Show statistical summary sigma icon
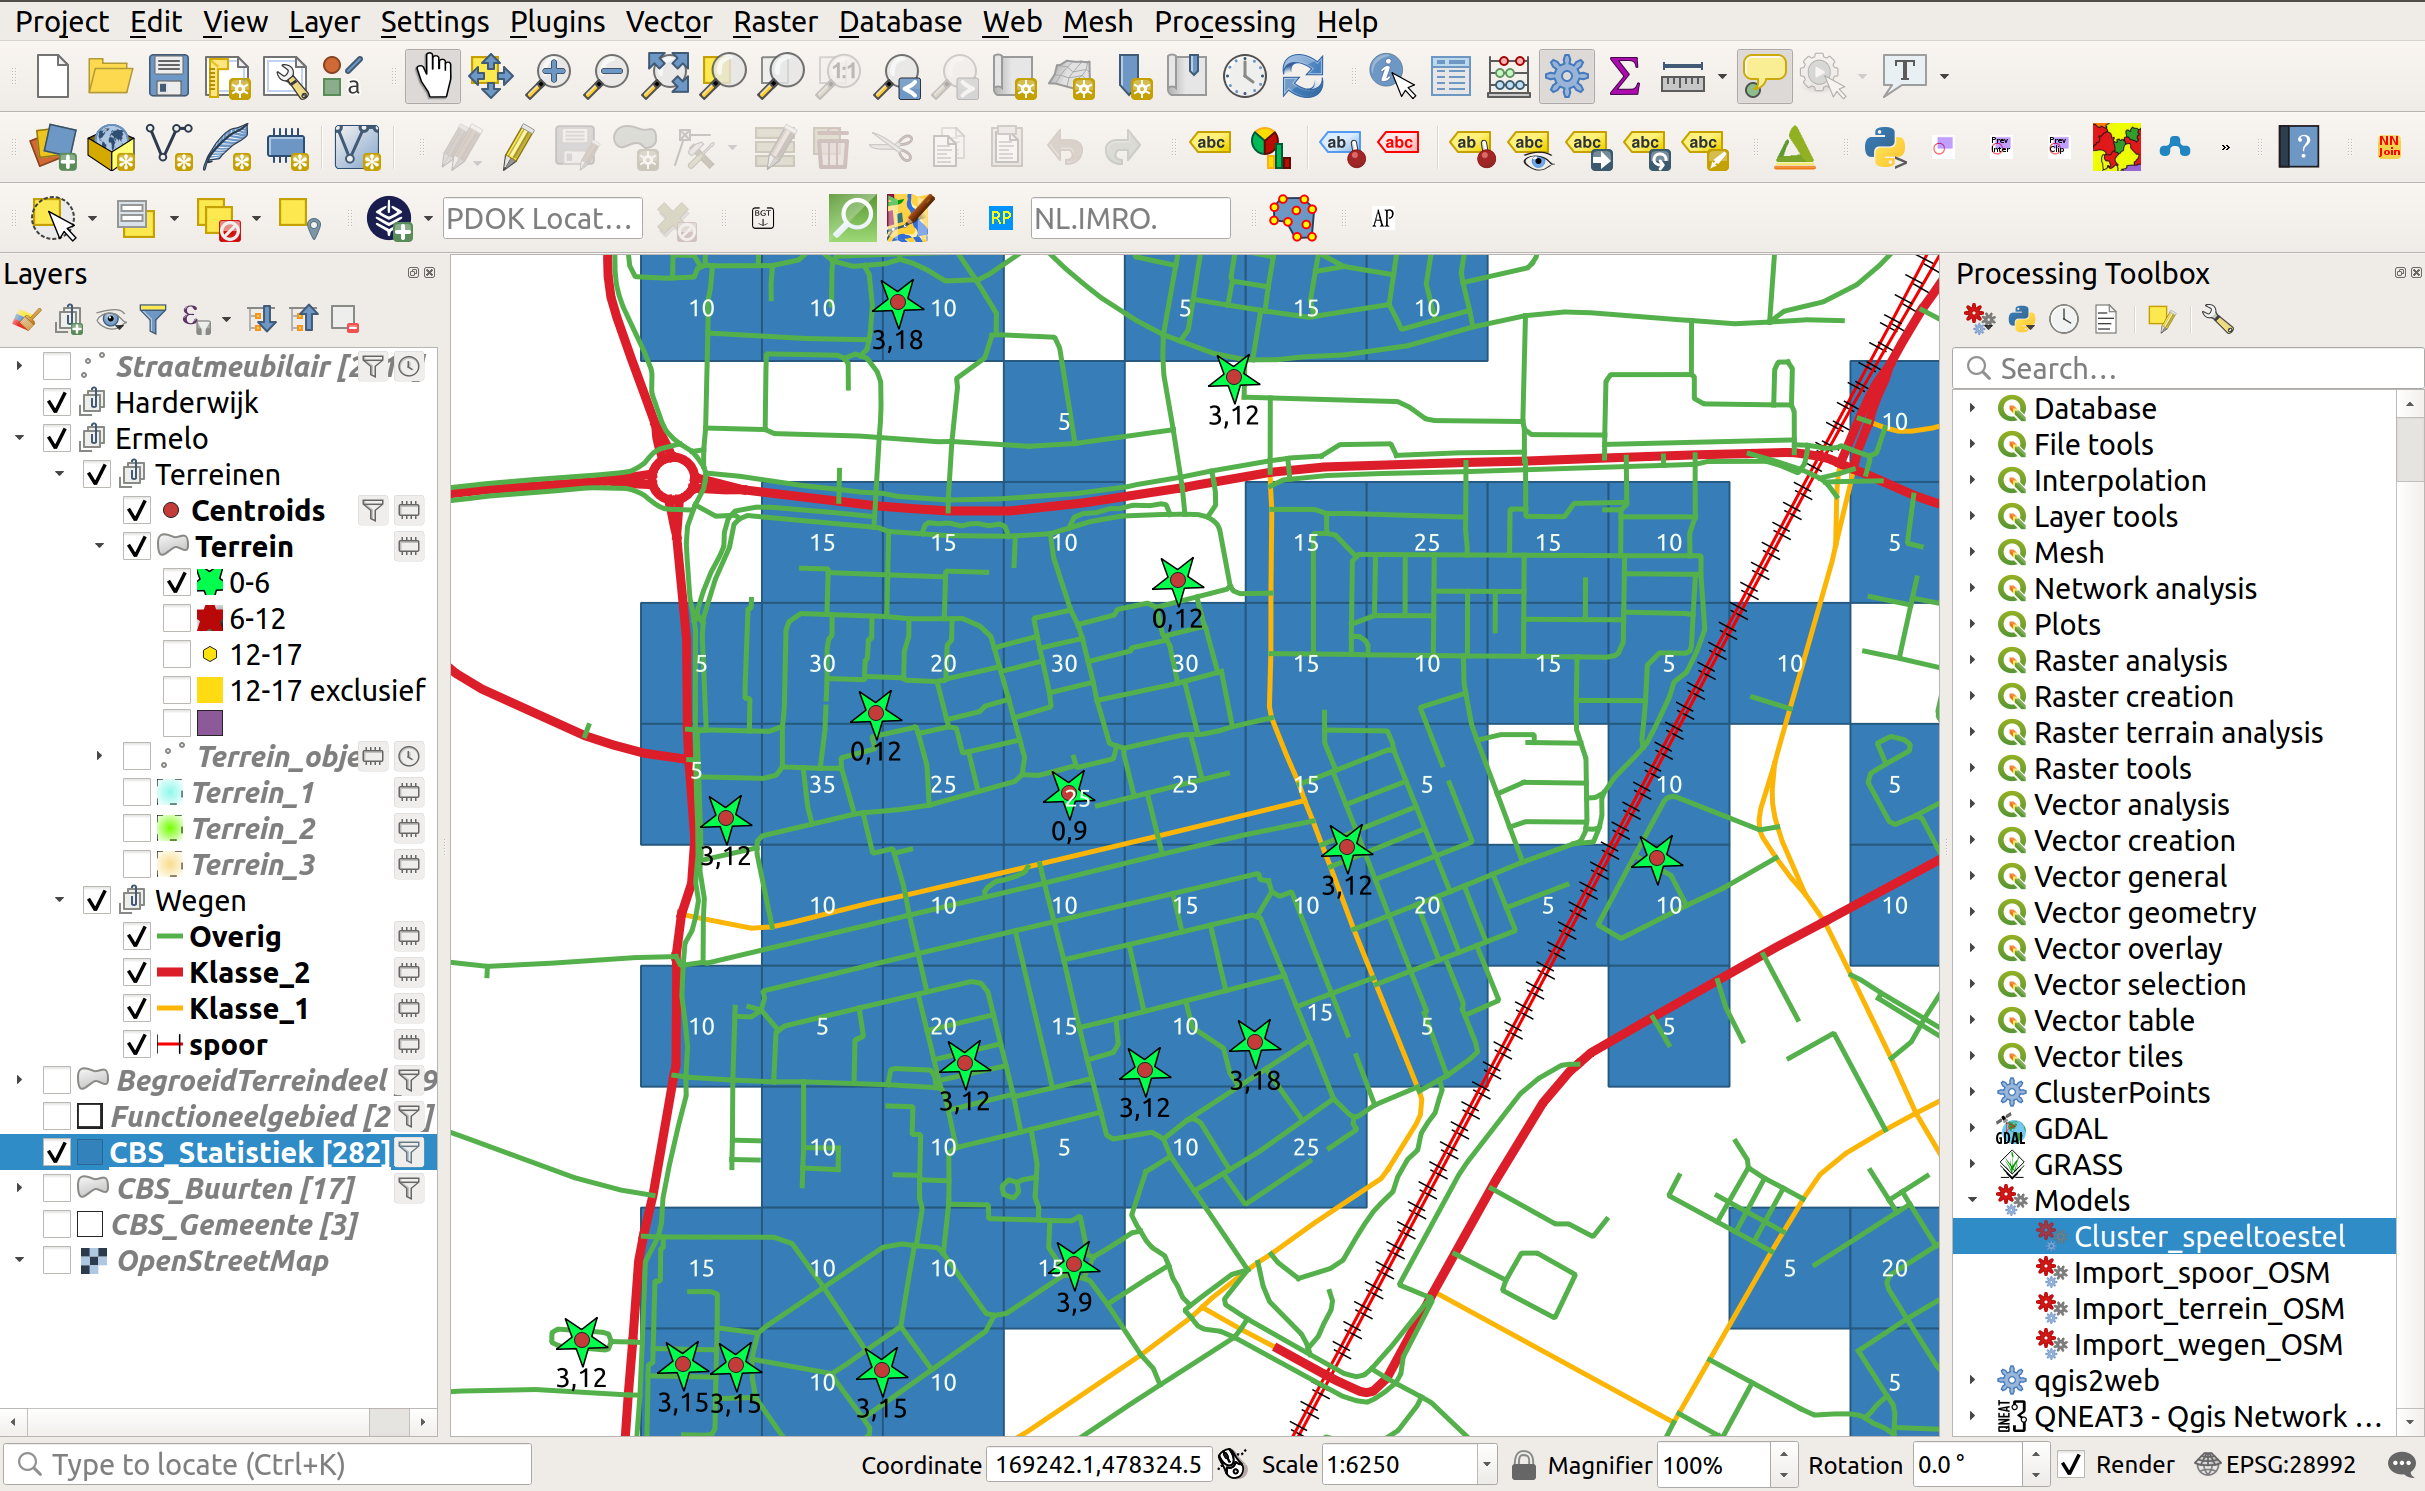The width and height of the screenshot is (2425, 1491). click(1625, 76)
